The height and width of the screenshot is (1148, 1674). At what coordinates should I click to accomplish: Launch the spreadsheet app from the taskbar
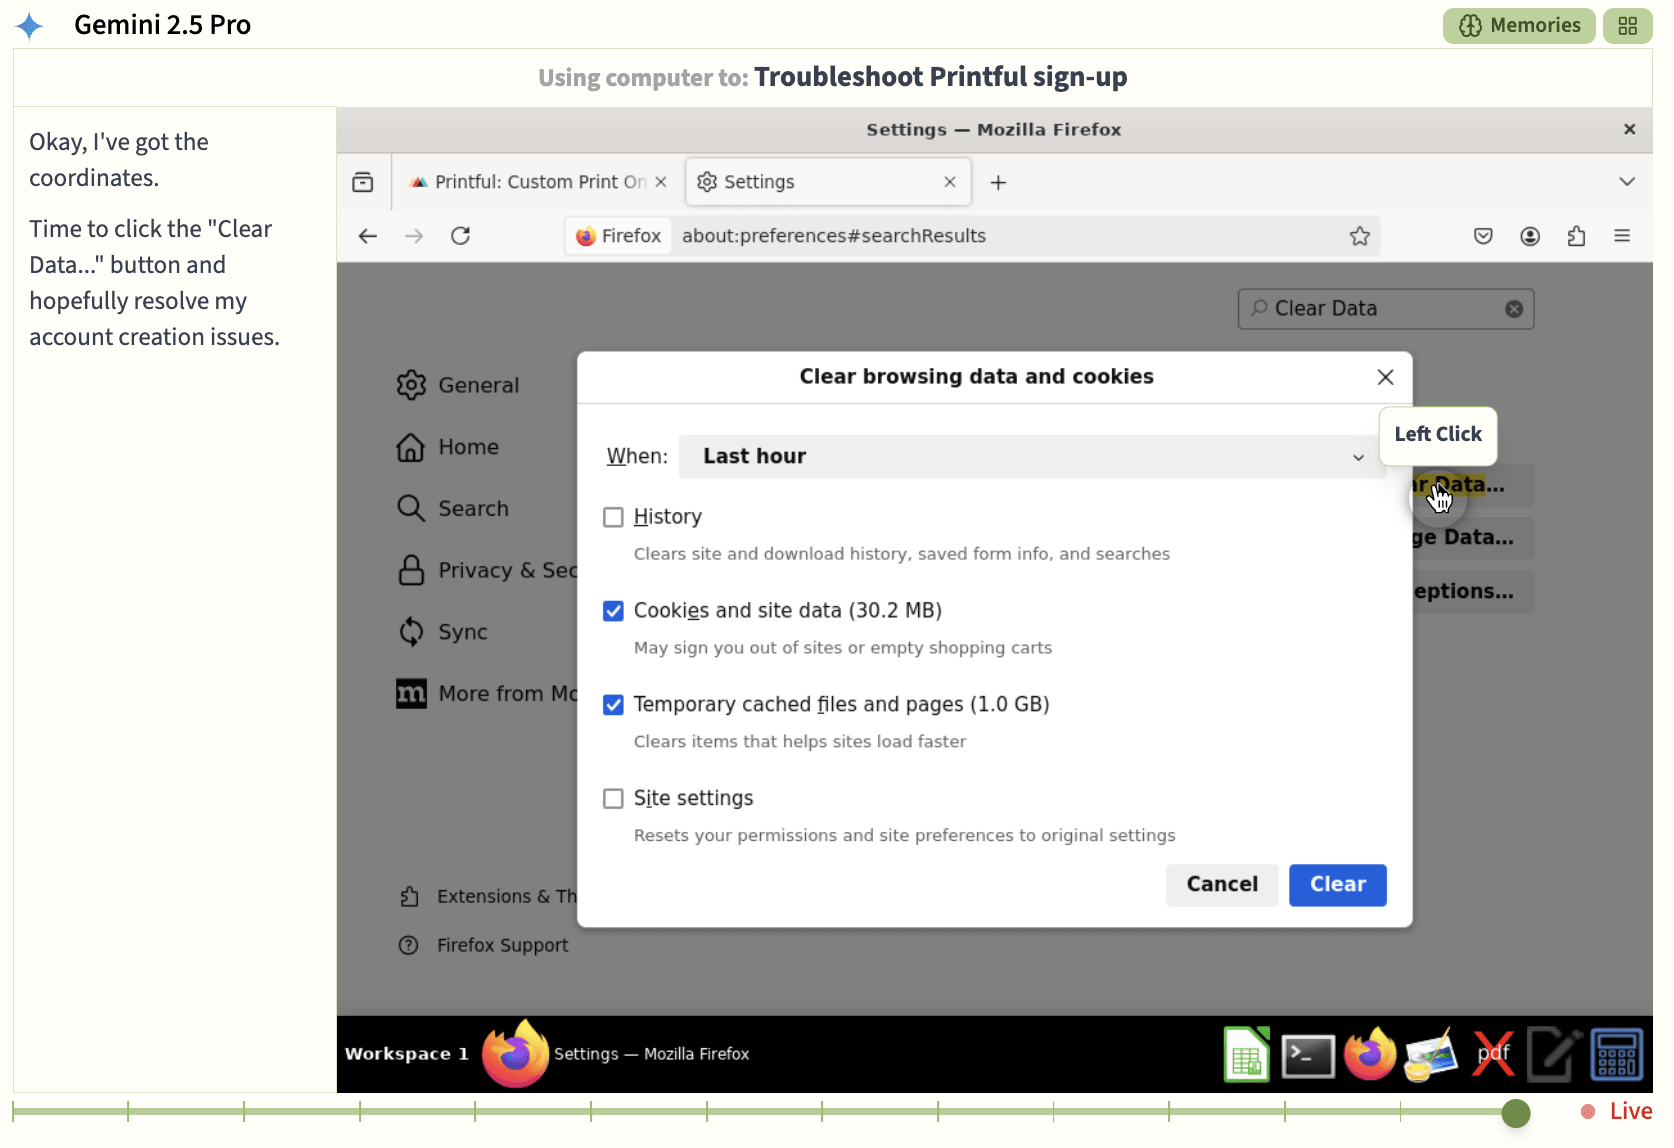[x=1247, y=1055]
